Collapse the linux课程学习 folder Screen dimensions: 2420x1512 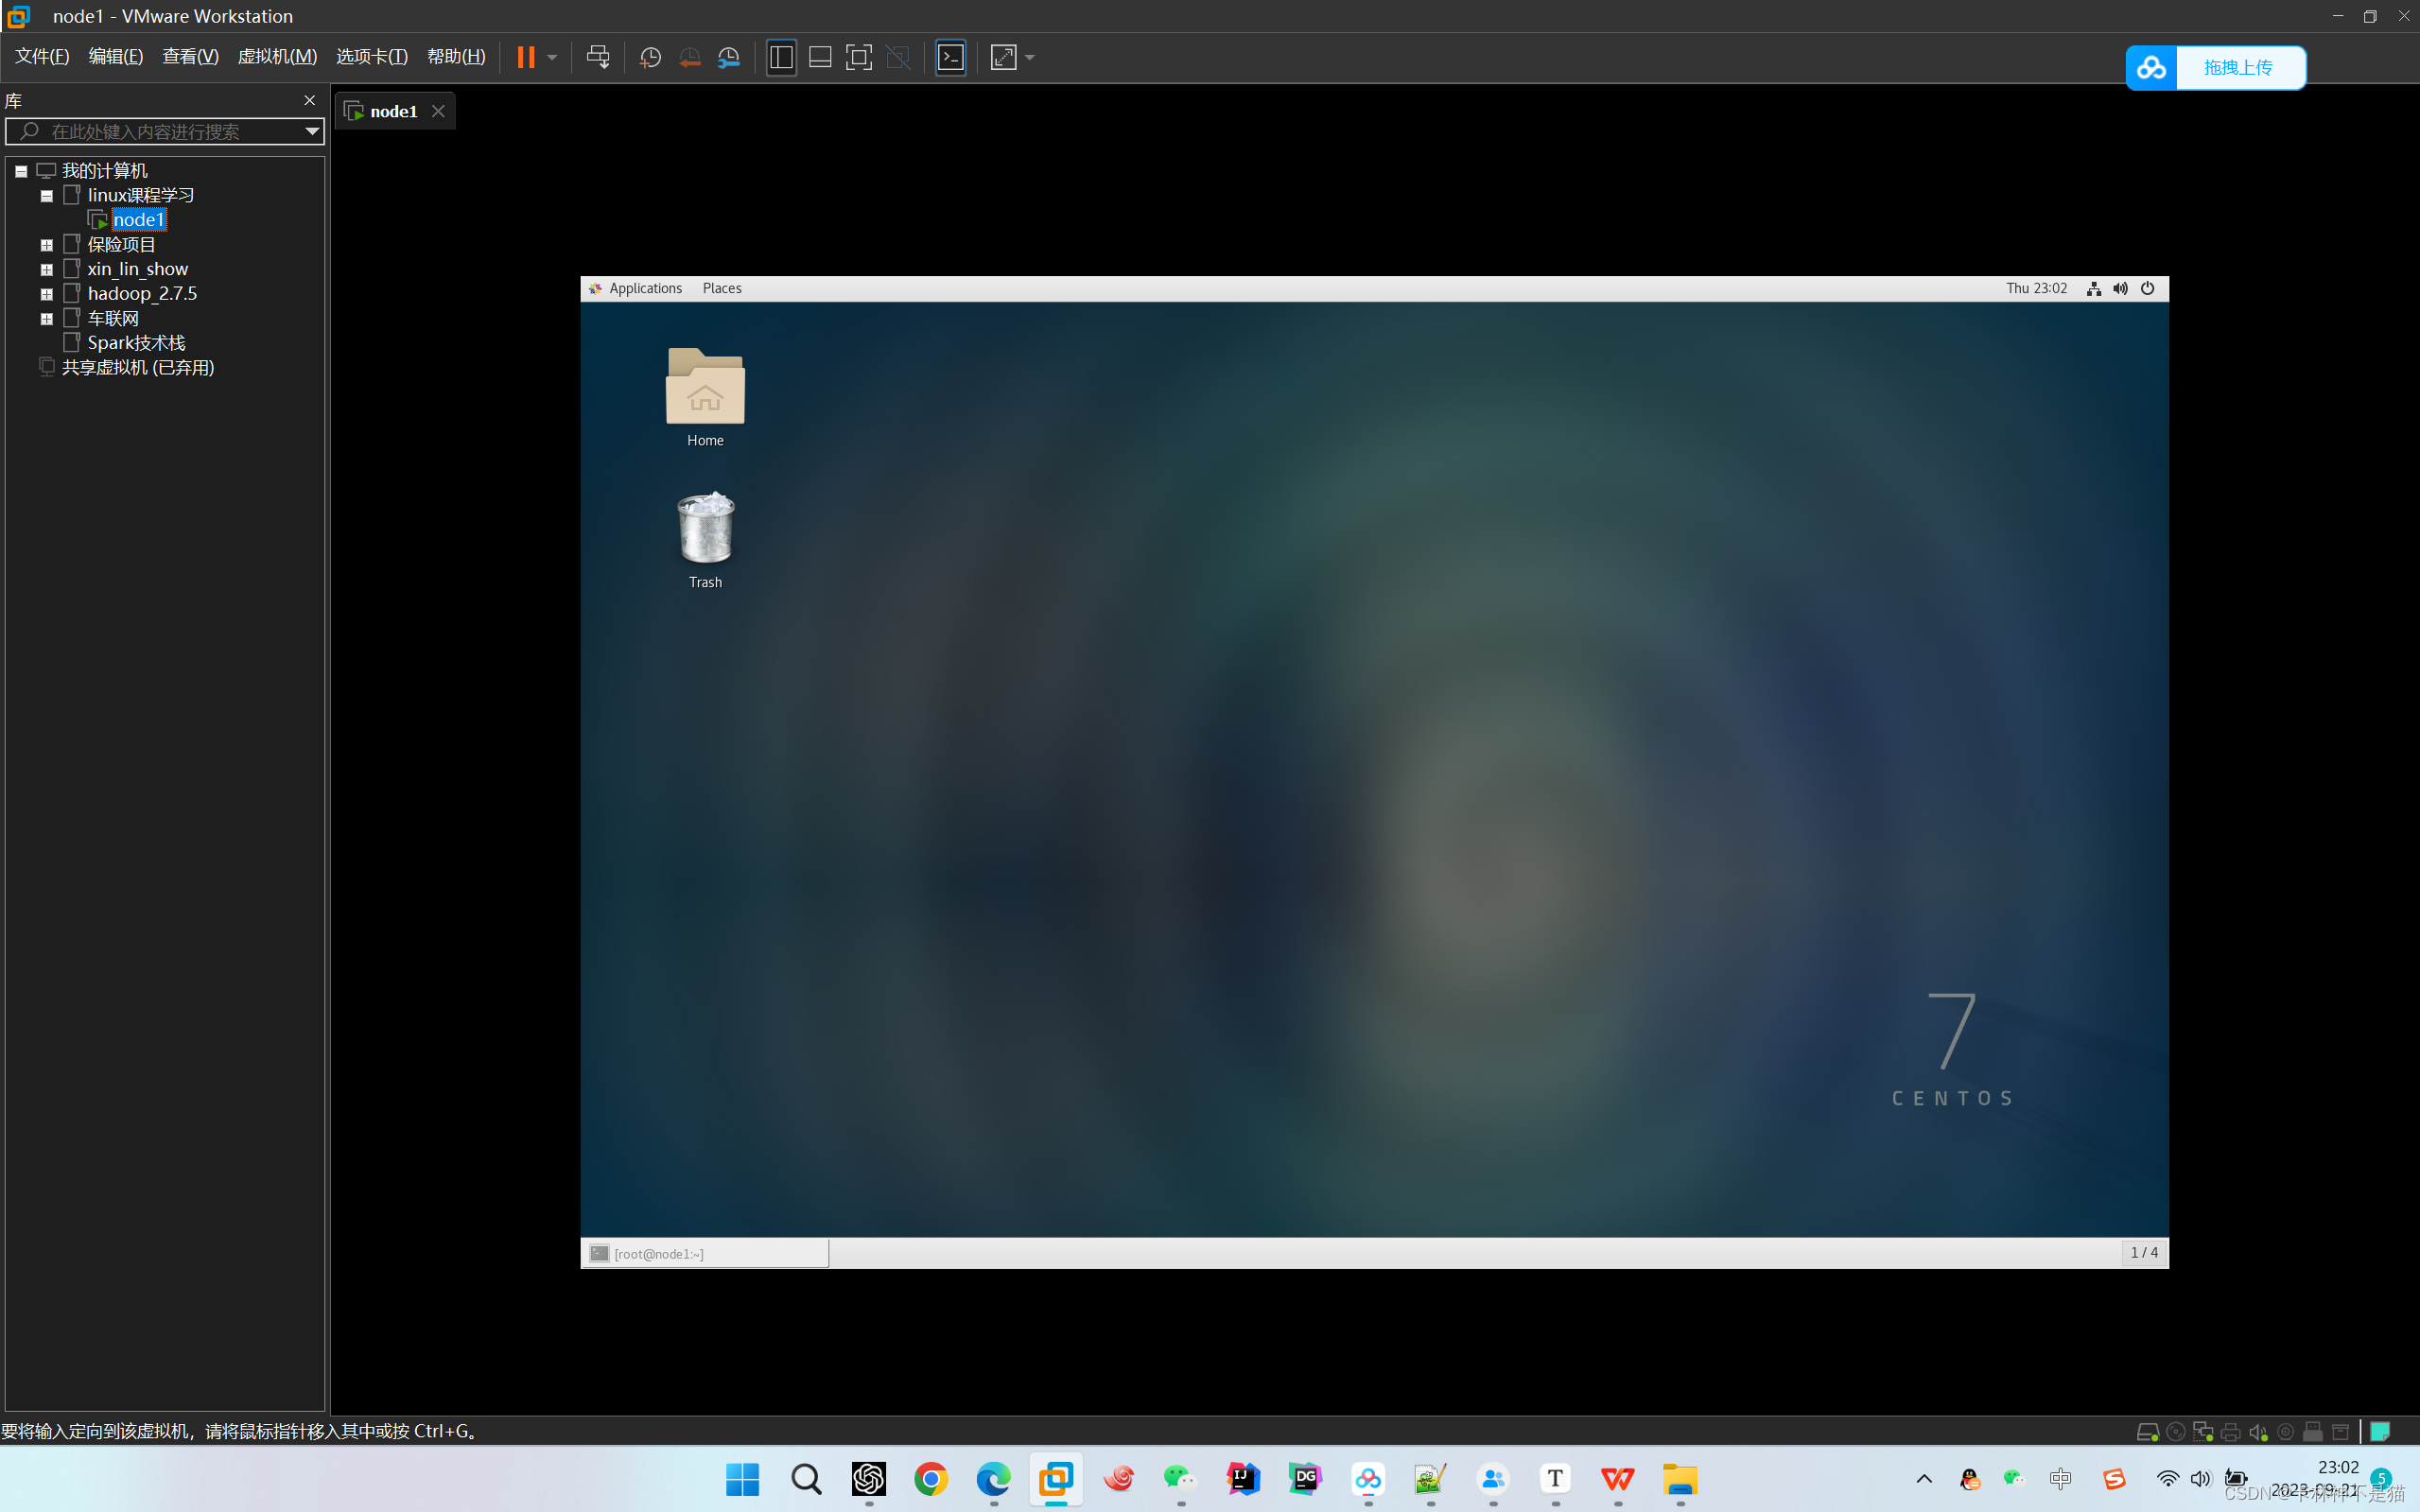(46, 196)
